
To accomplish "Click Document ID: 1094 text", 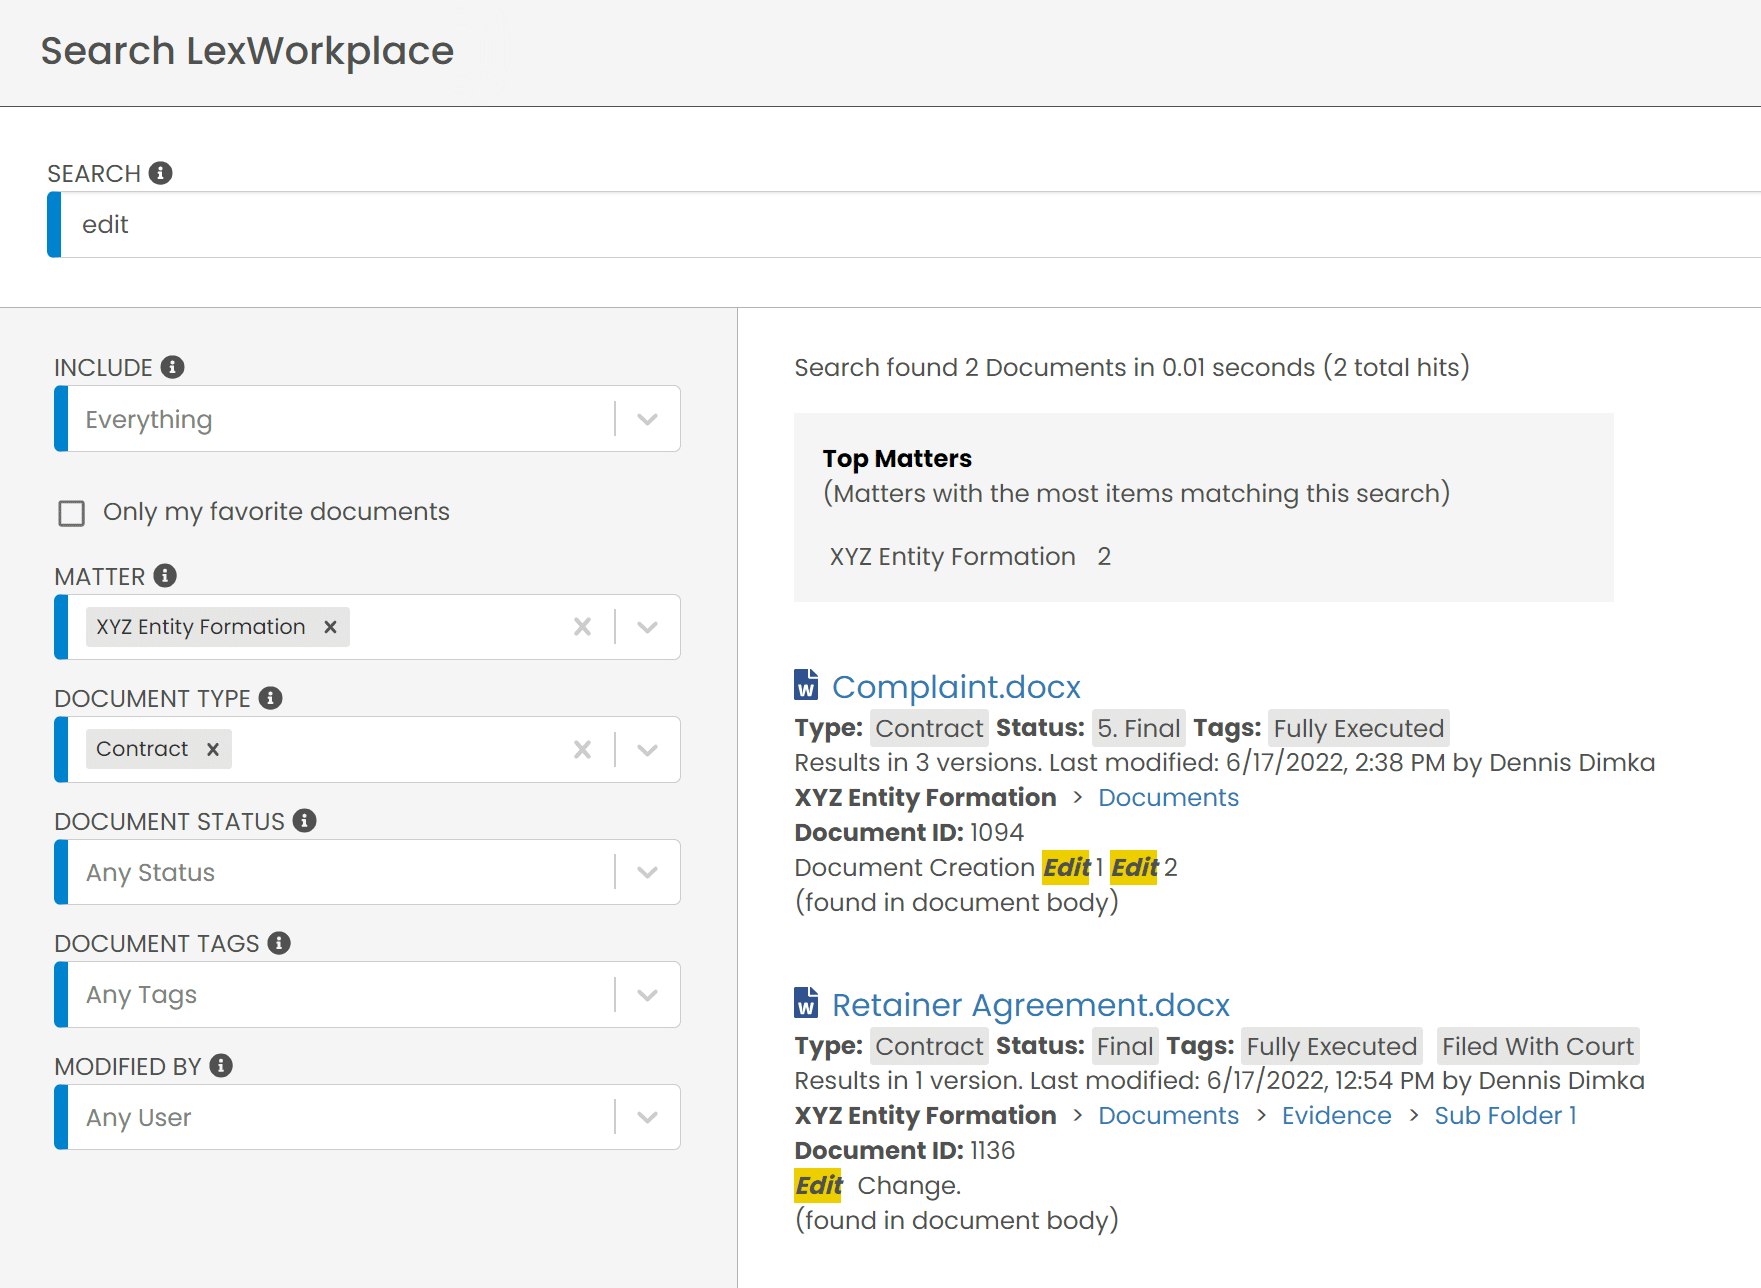I will 909,833.
